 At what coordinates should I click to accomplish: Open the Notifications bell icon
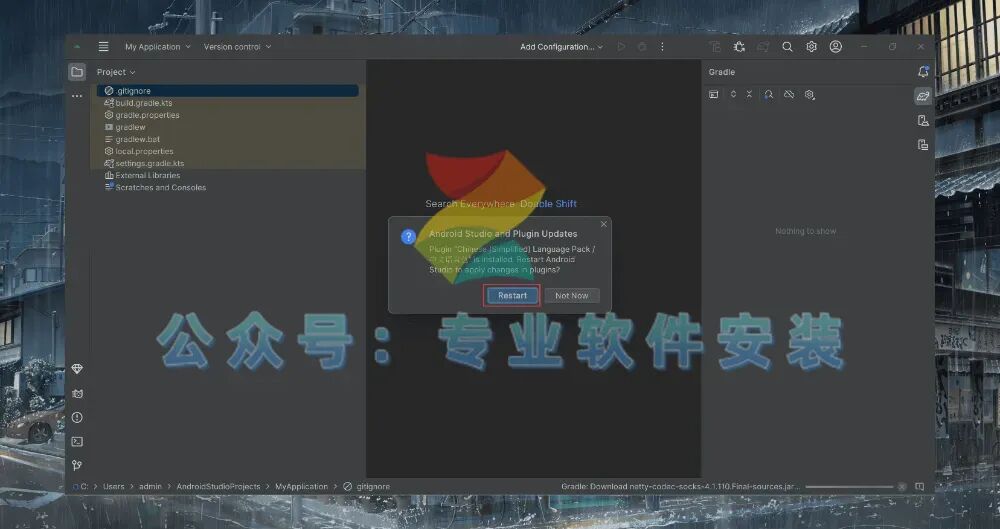[923, 71]
